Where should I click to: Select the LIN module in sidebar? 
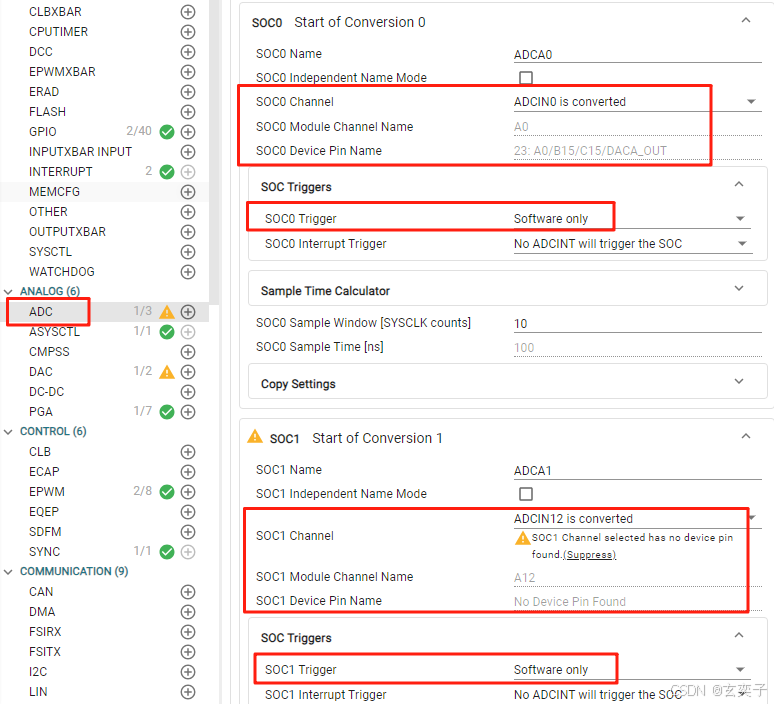click(39, 692)
